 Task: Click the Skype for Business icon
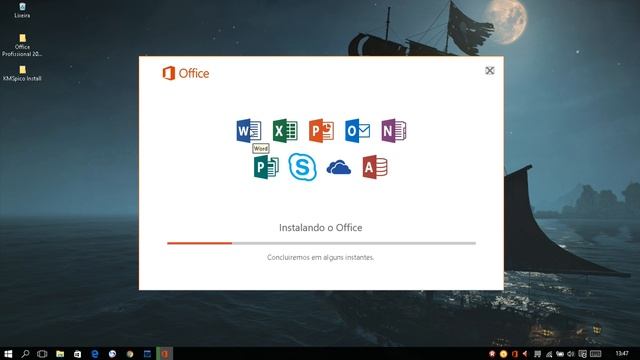302,167
